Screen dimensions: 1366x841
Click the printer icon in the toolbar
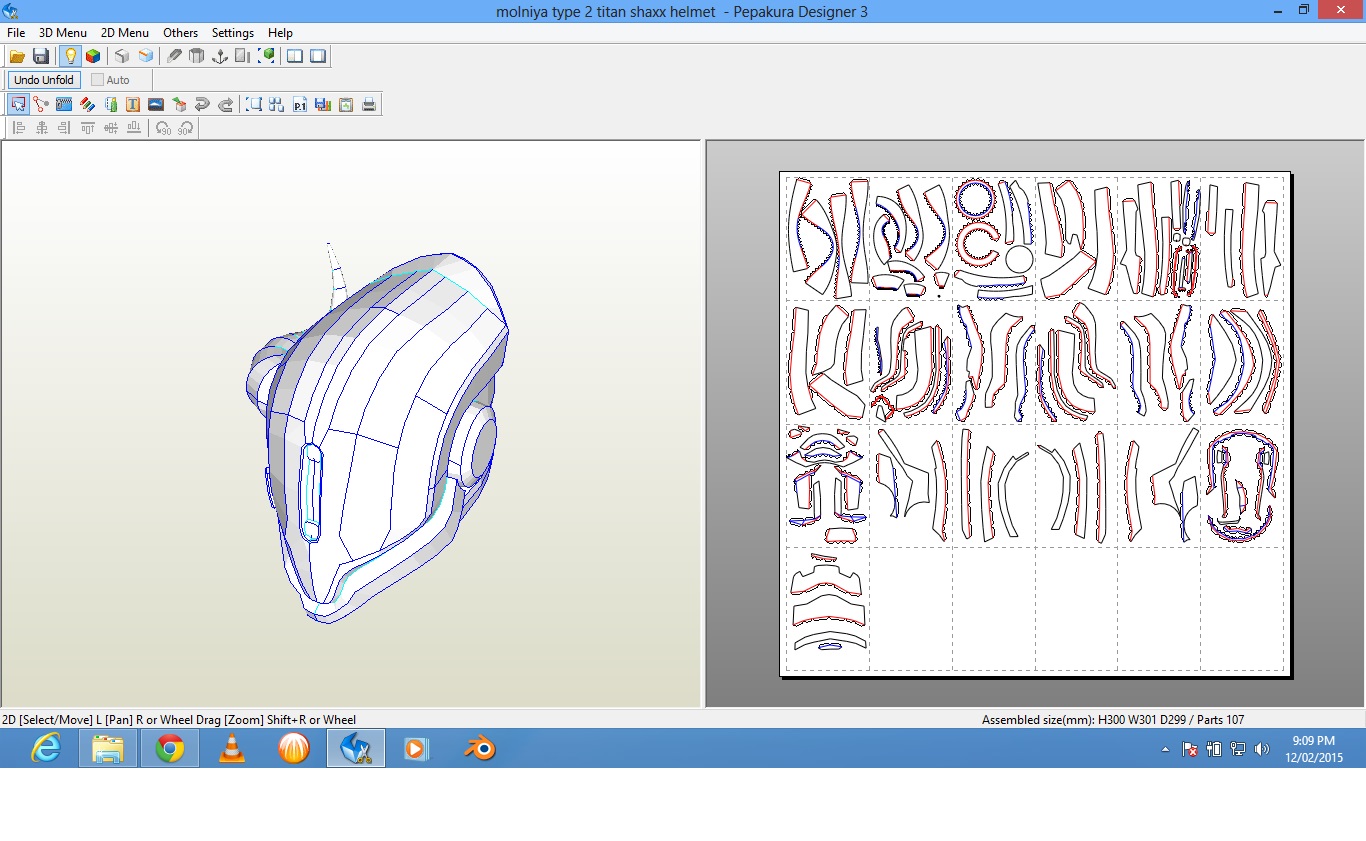point(369,104)
